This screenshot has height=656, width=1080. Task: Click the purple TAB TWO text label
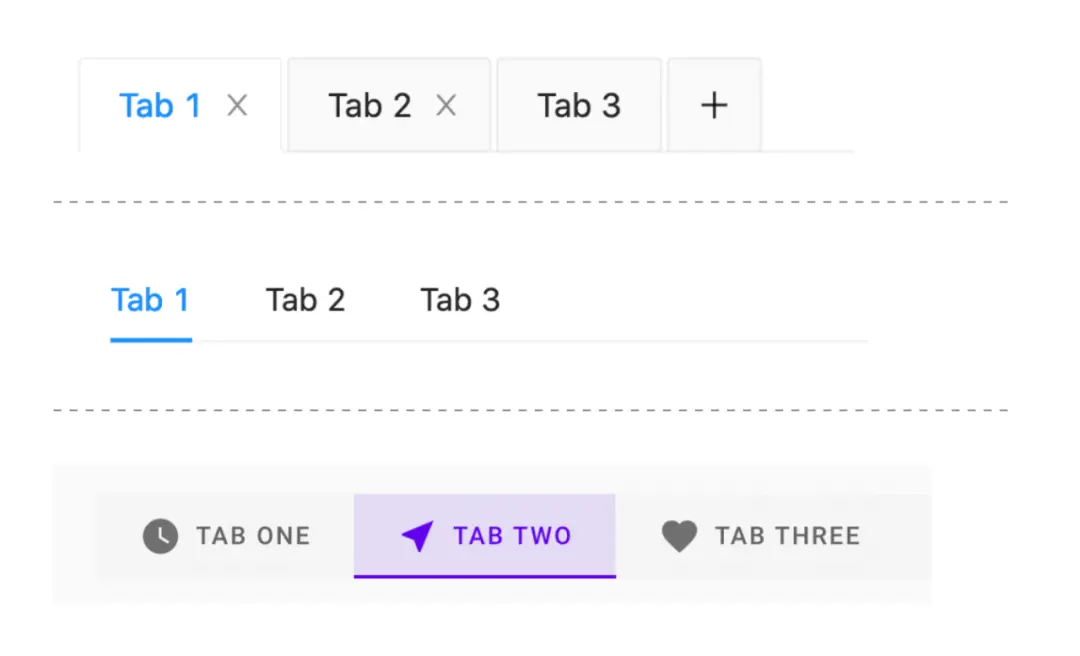click(512, 536)
